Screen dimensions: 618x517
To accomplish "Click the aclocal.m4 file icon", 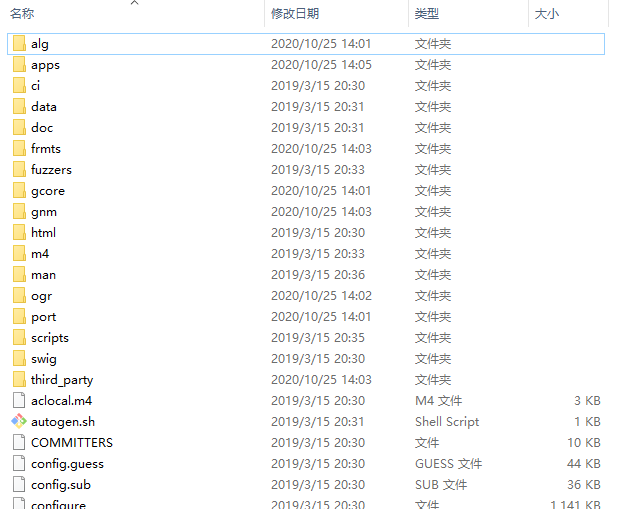I will coord(19,401).
